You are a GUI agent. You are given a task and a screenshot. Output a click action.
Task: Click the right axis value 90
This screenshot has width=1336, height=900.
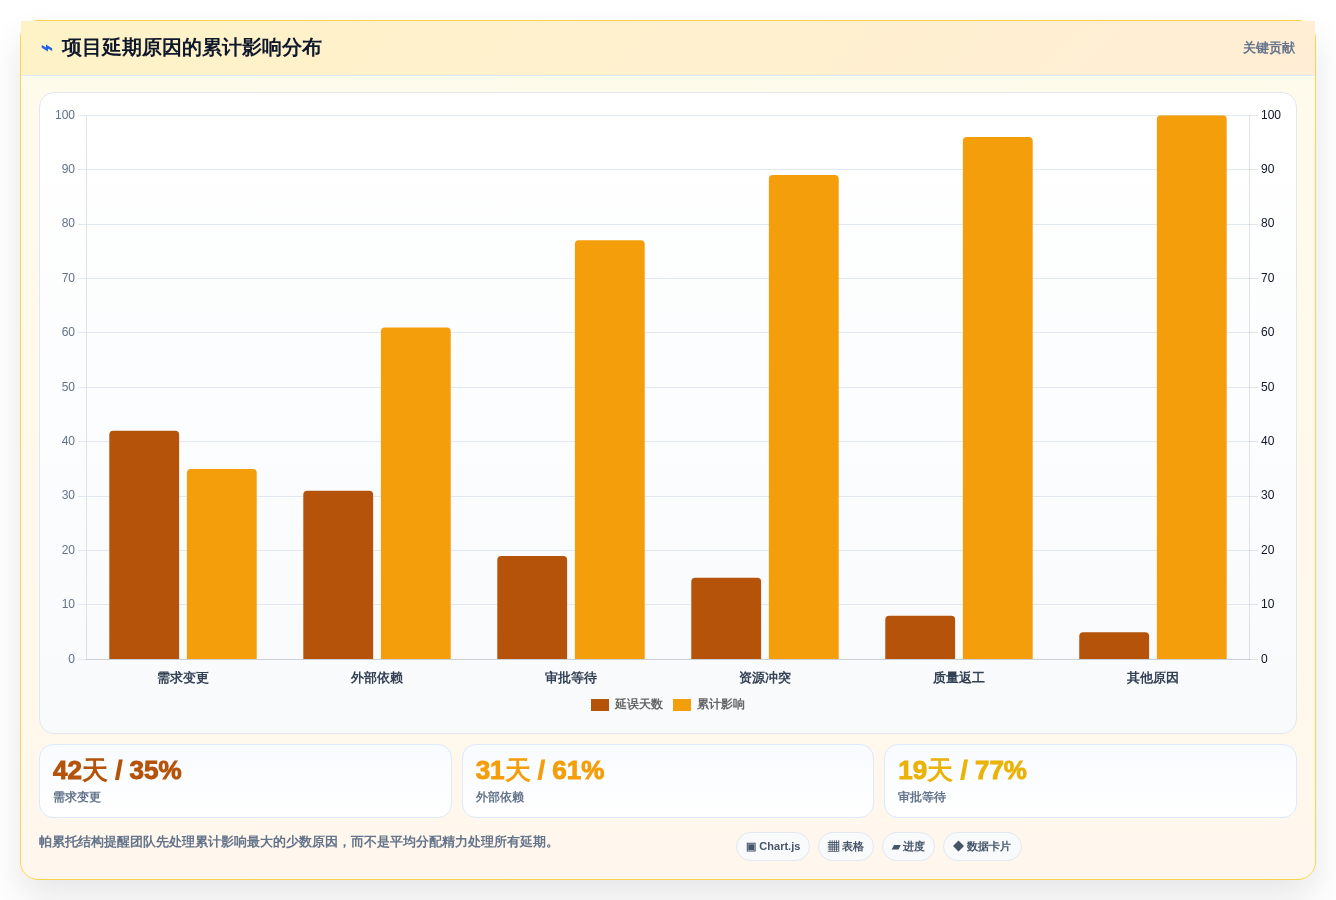[x=1268, y=169]
